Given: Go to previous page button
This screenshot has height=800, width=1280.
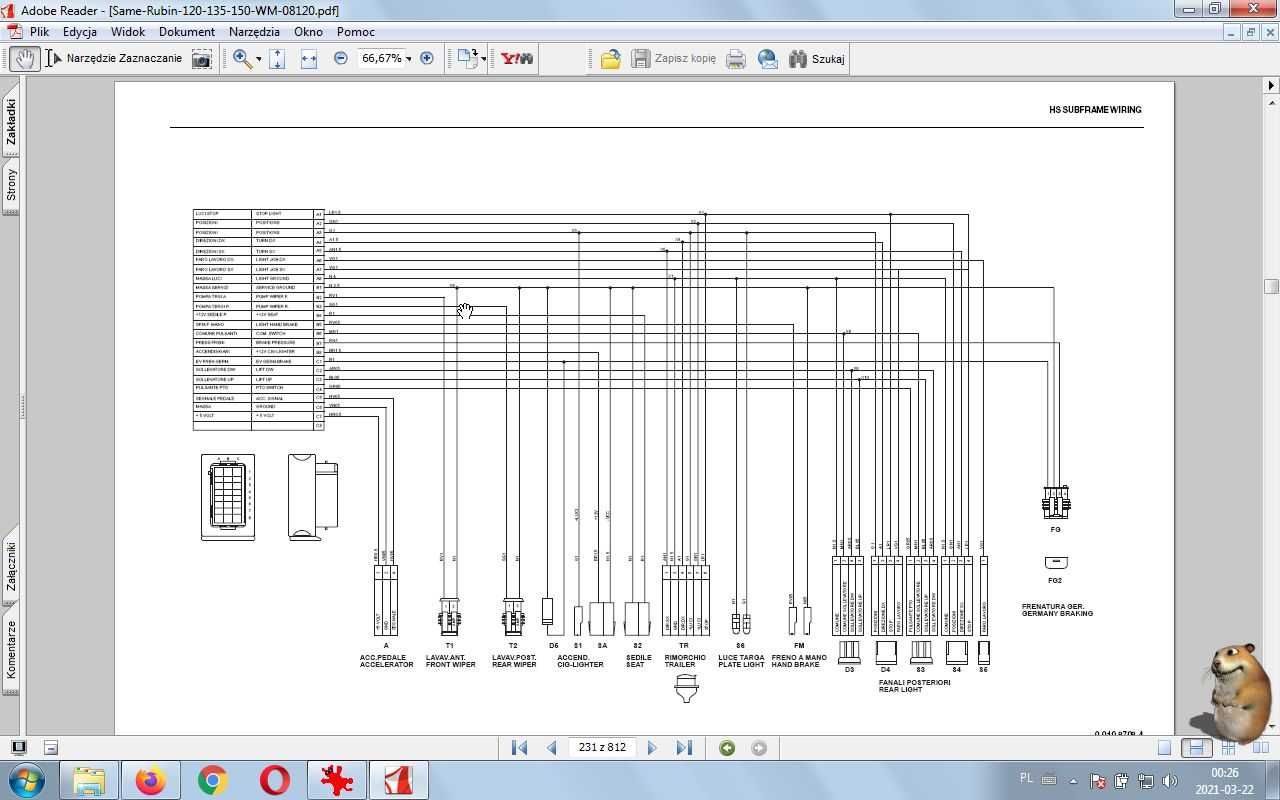Looking at the screenshot, I should click(552, 748).
